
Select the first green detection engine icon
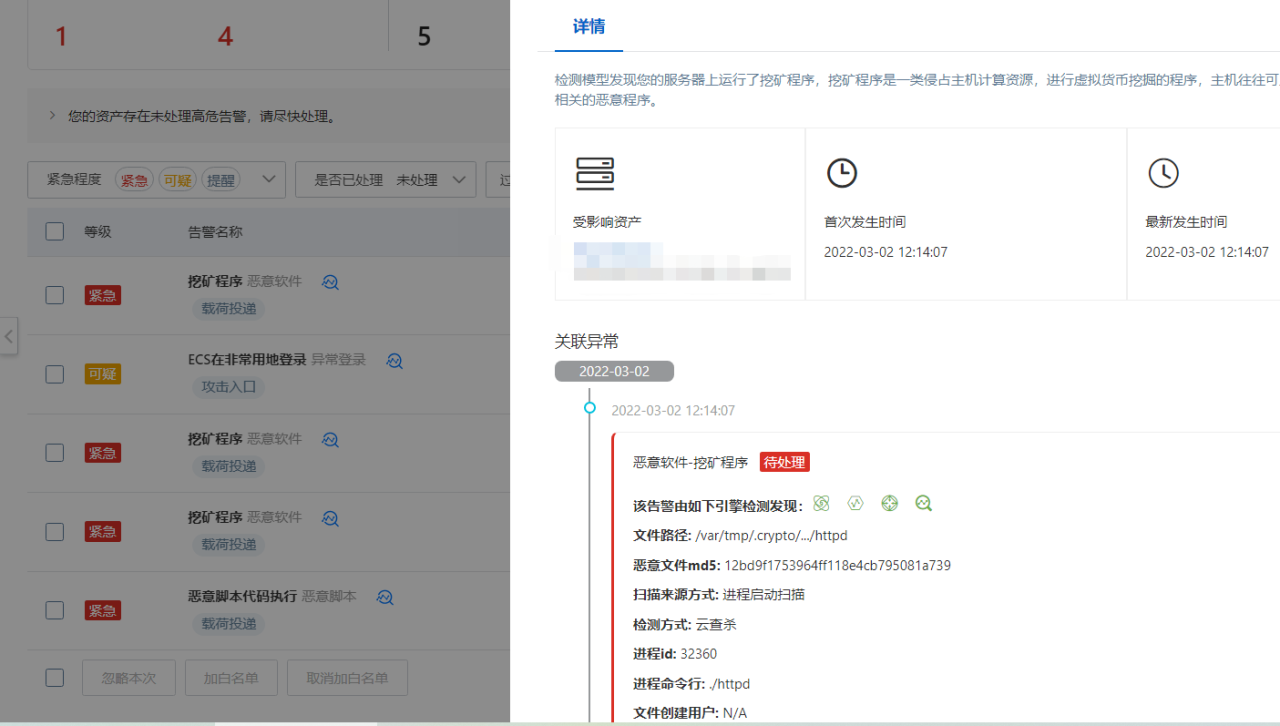pos(821,503)
